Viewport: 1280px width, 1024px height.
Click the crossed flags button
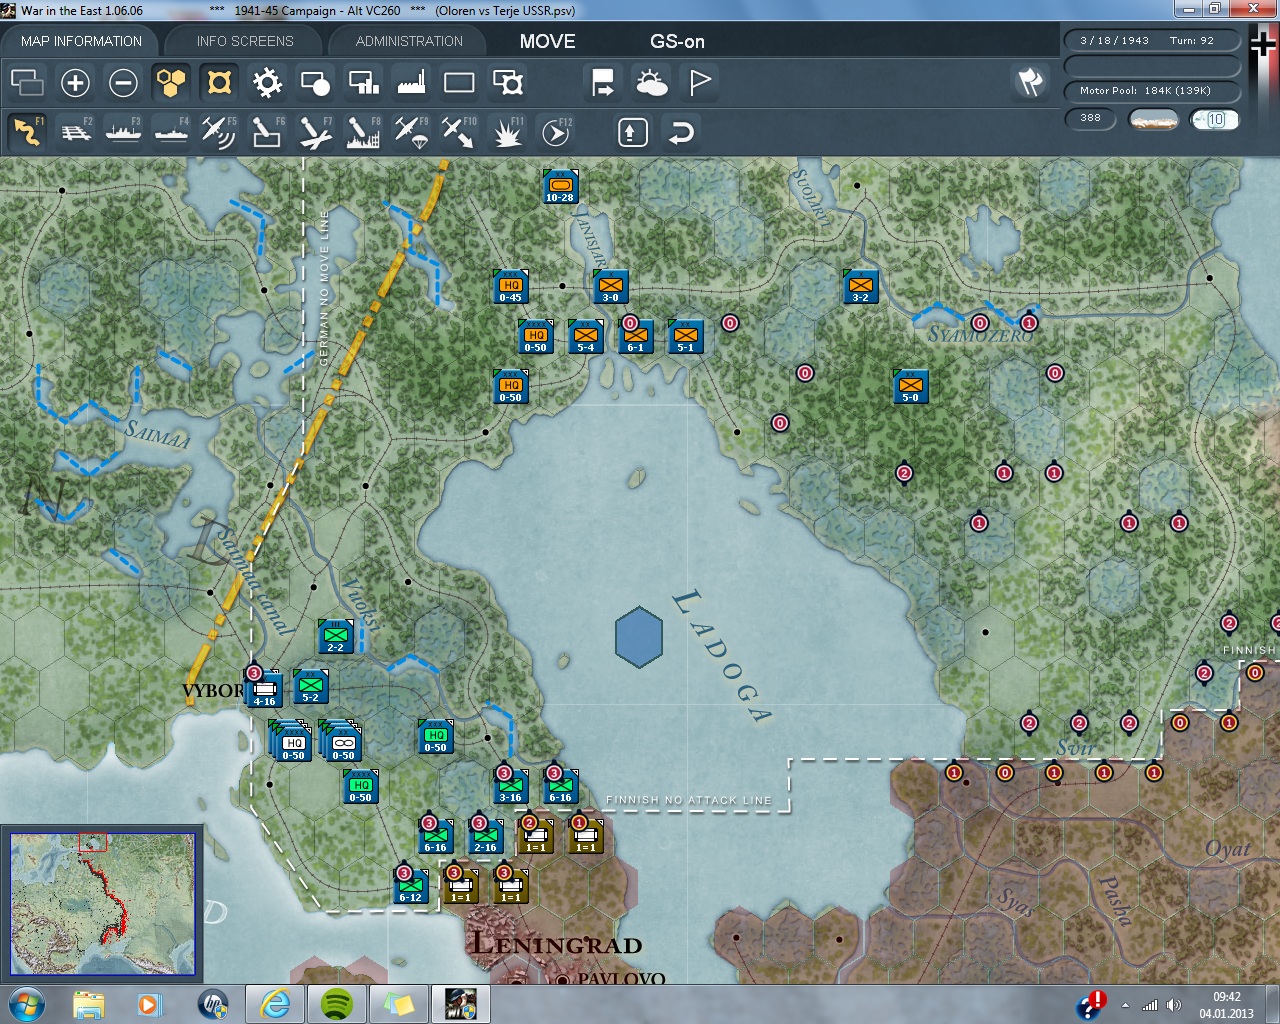1030,83
